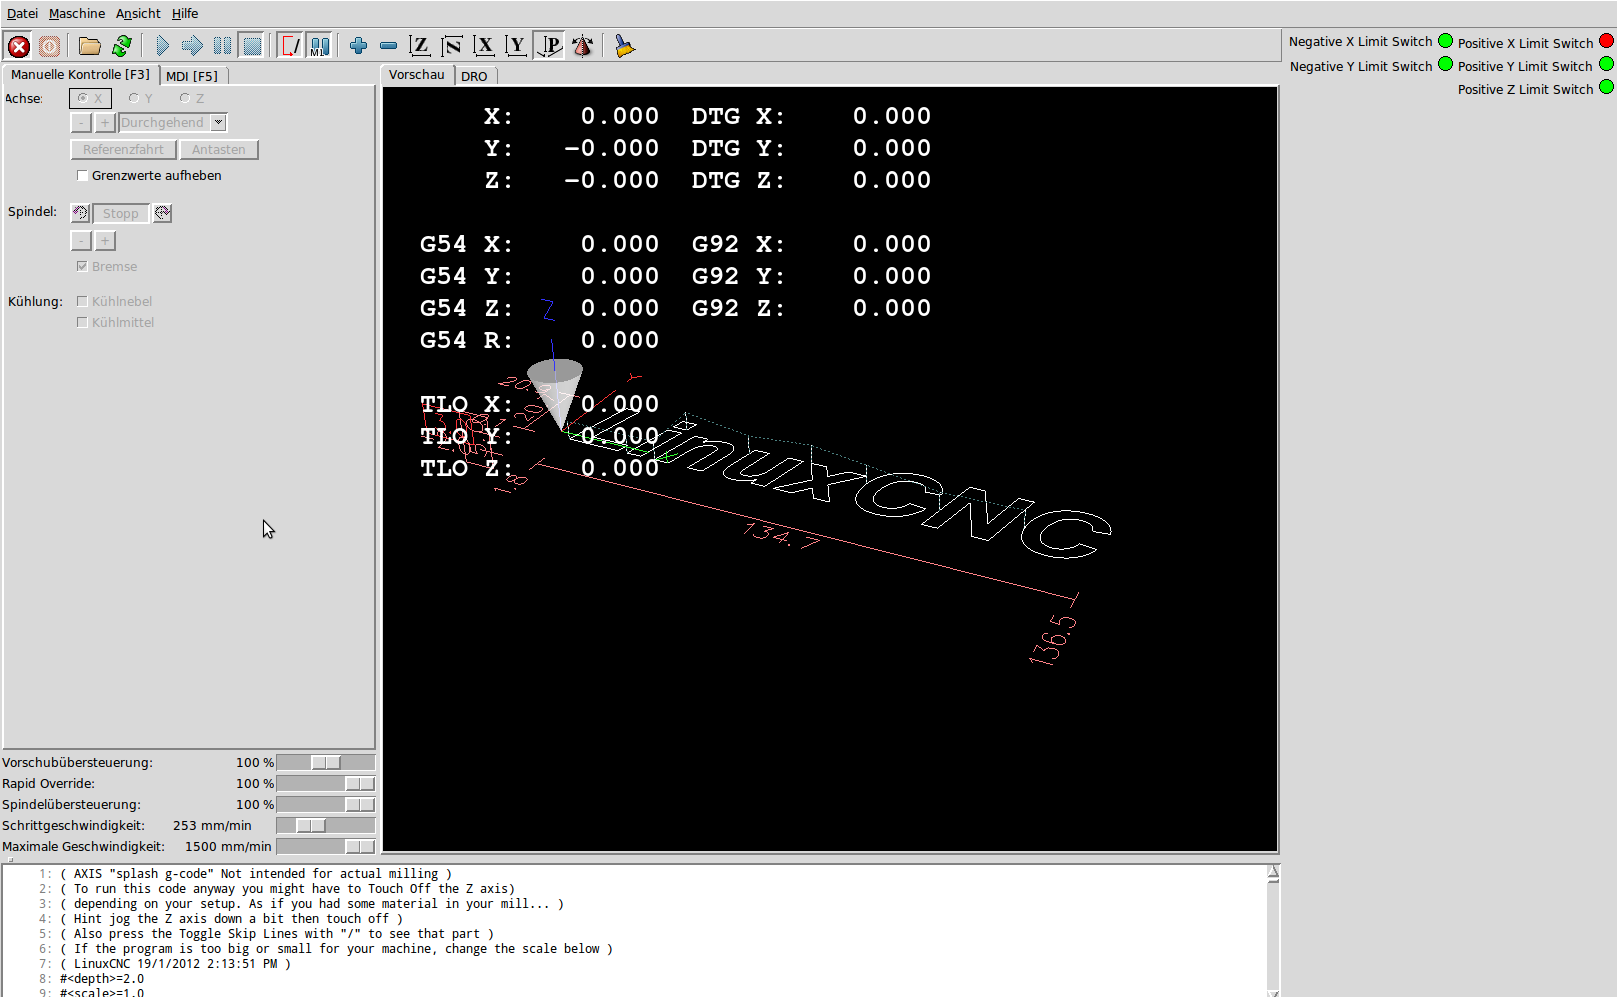Screen dimensions: 1618x998
Task: Toggle Kühlmittel checkbox
Action: pyautogui.click(x=82, y=322)
